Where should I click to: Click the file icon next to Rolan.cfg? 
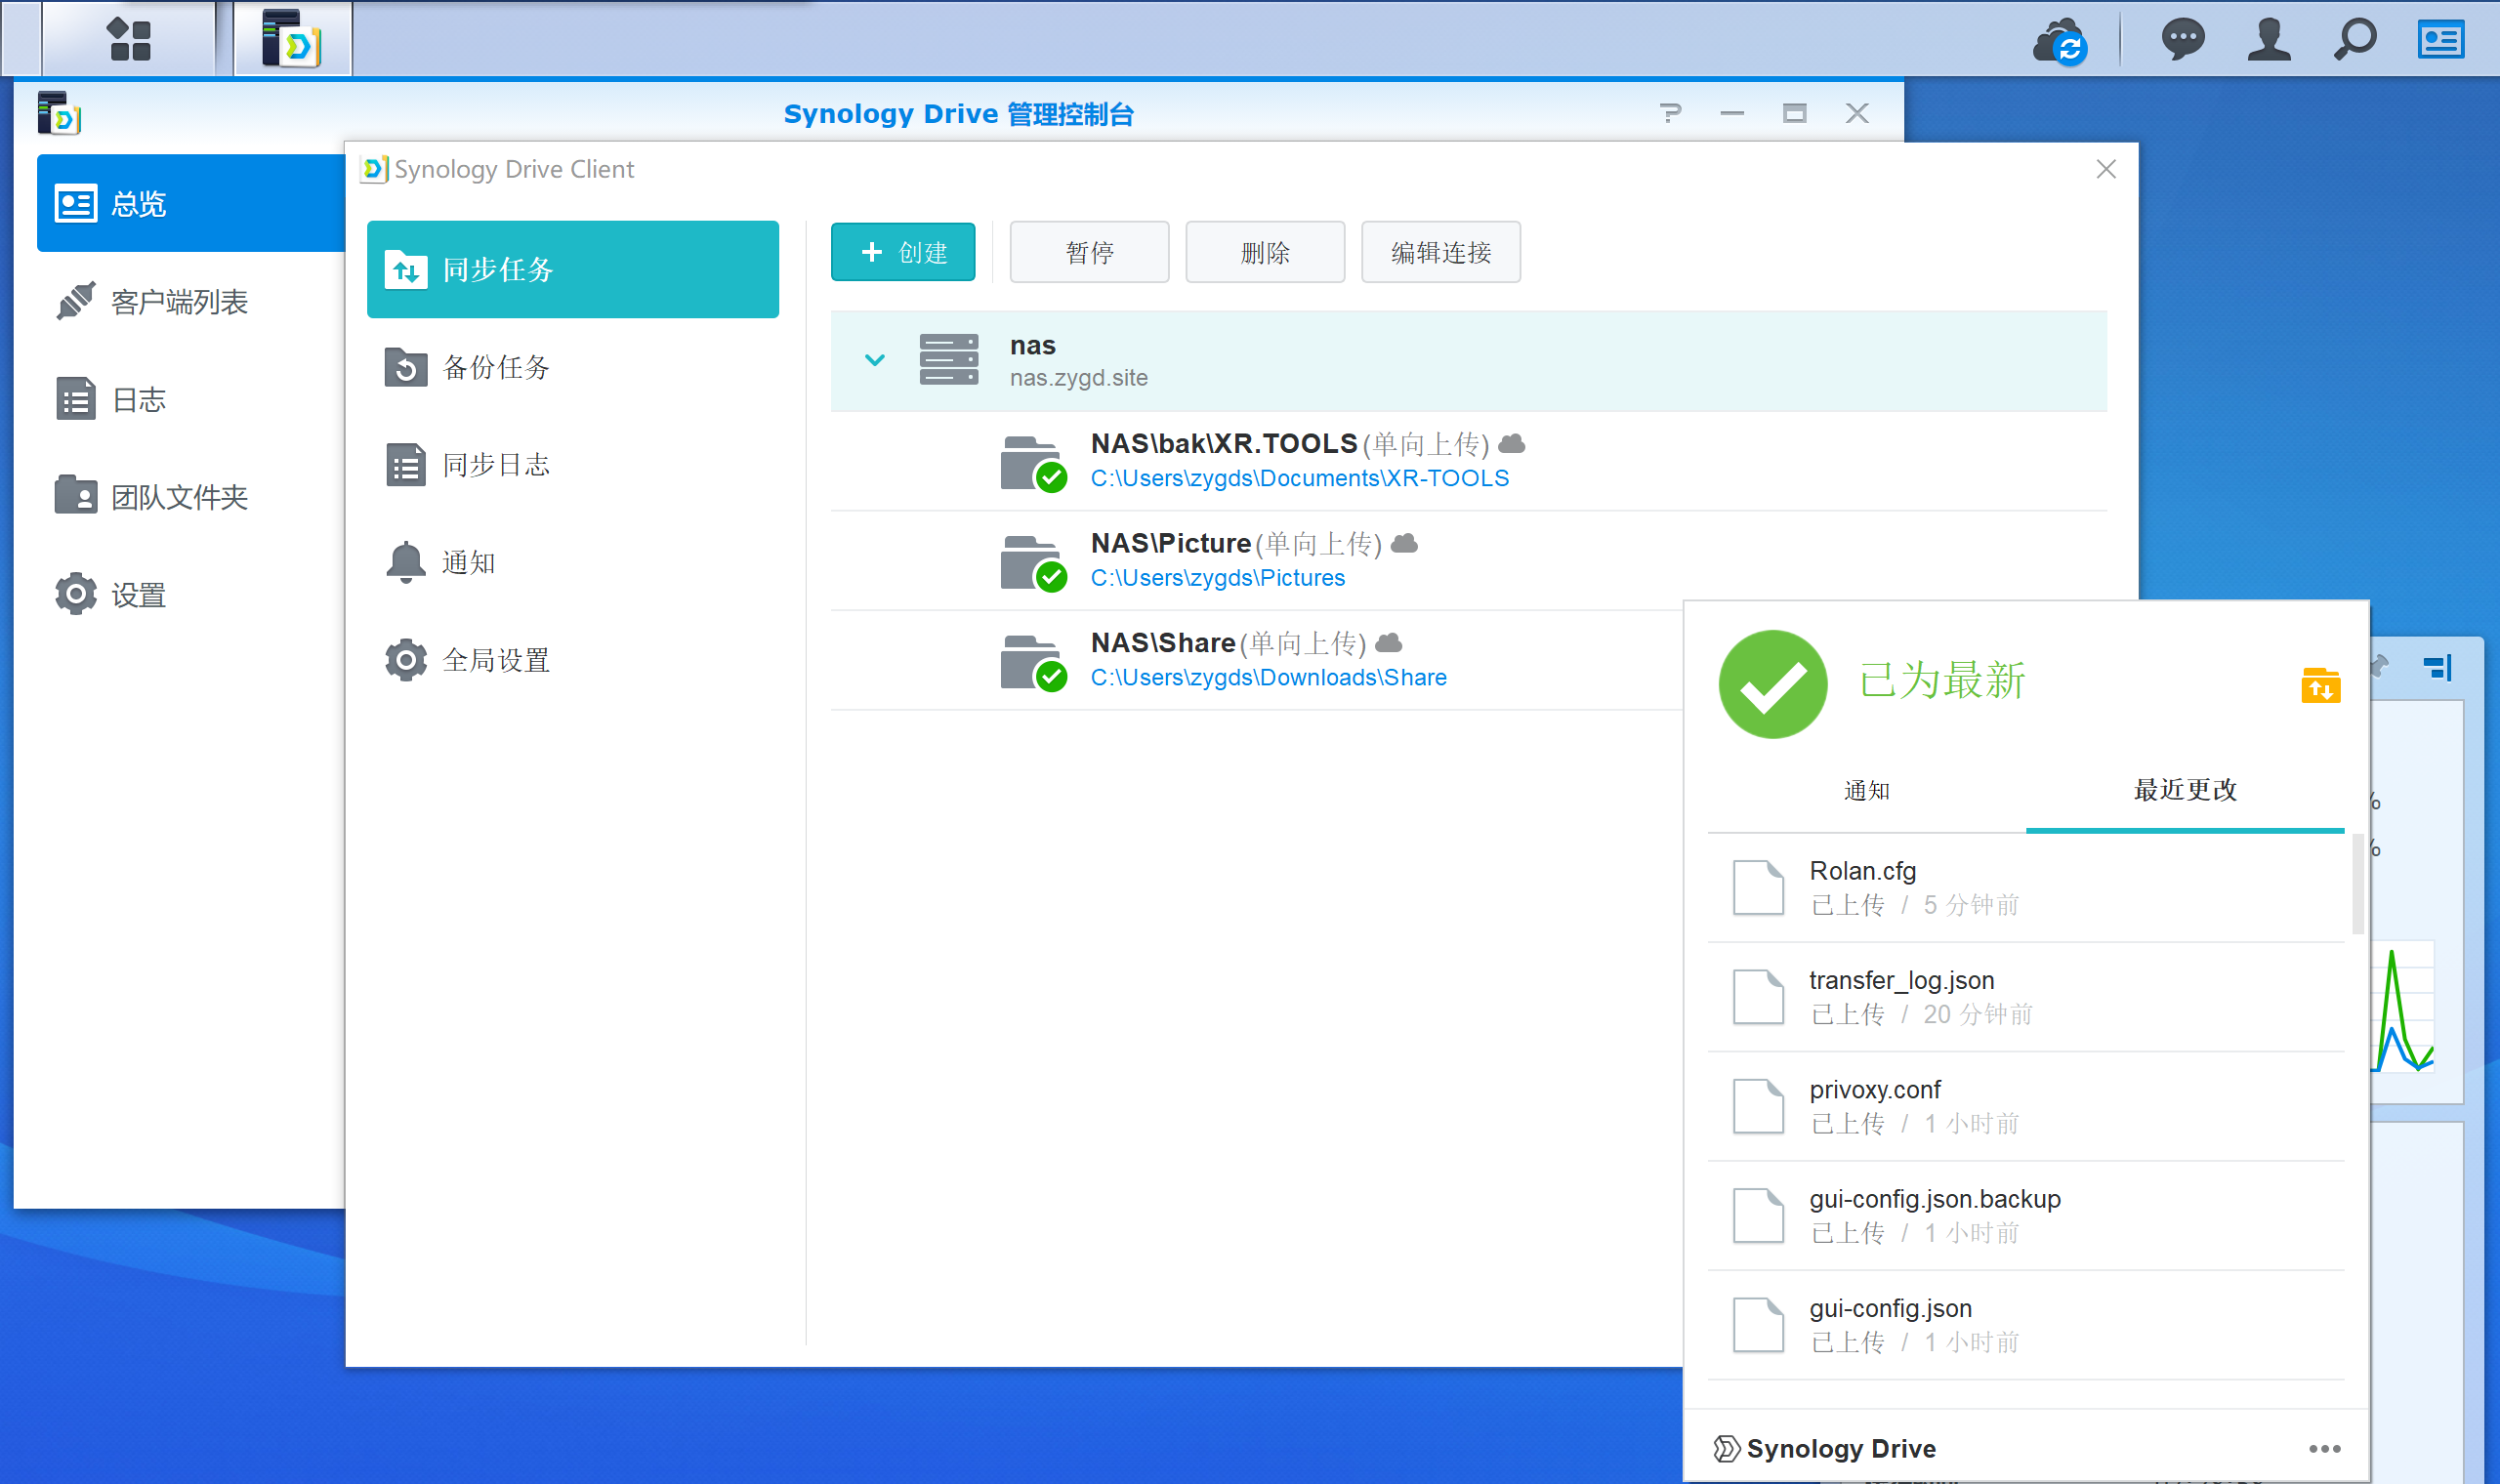(x=1758, y=887)
